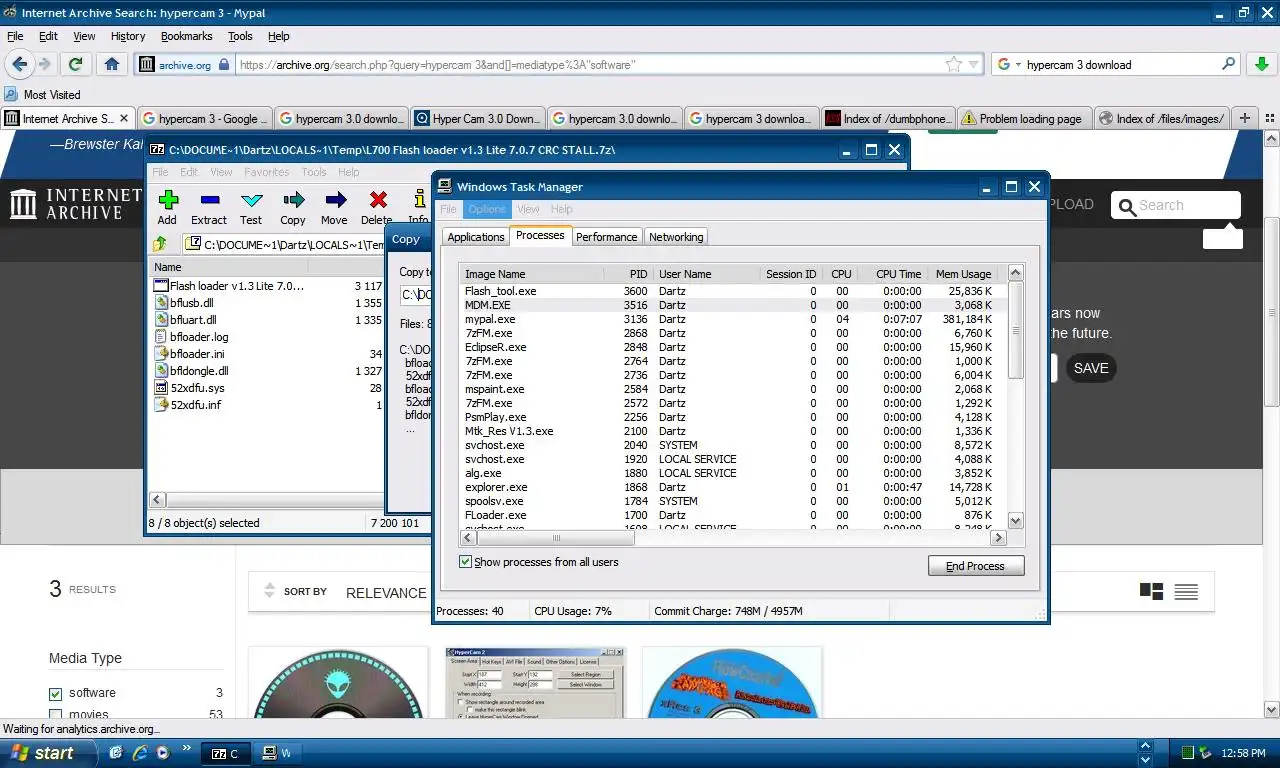Open Options menu in Task Manager
This screenshot has width=1280, height=768.
click(x=487, y=209)
